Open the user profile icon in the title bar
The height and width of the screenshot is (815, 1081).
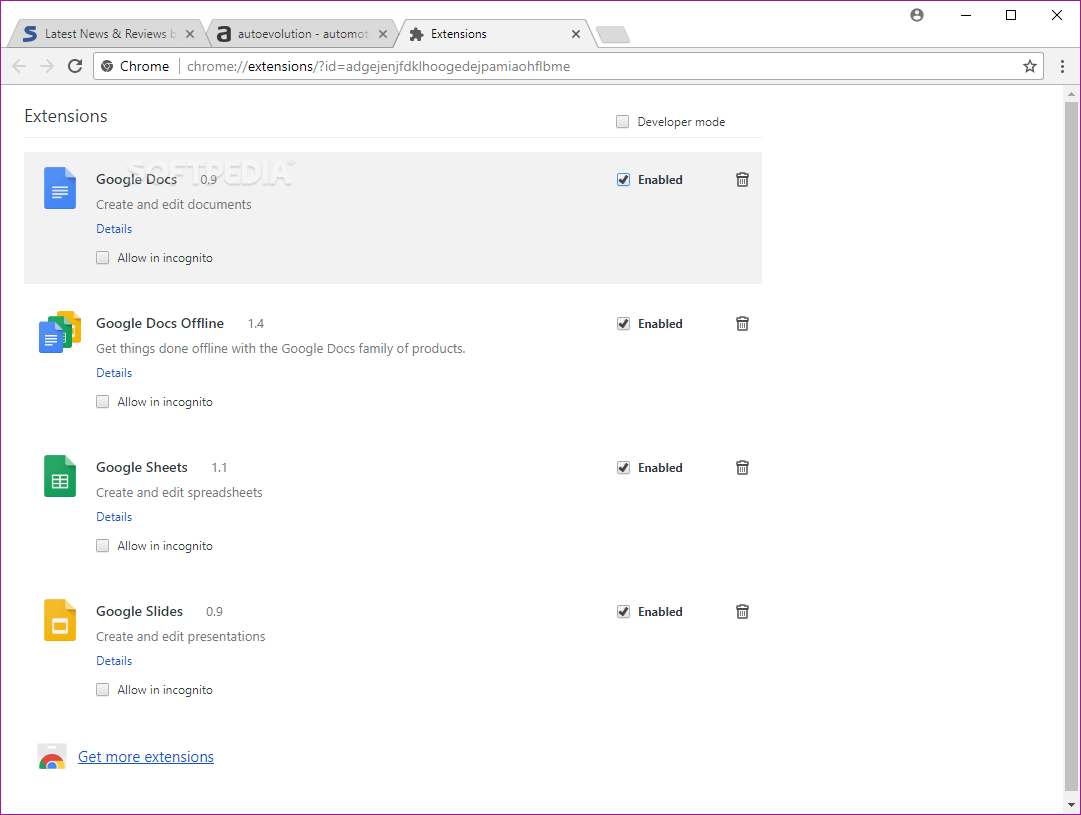click(x=916, y=15)
